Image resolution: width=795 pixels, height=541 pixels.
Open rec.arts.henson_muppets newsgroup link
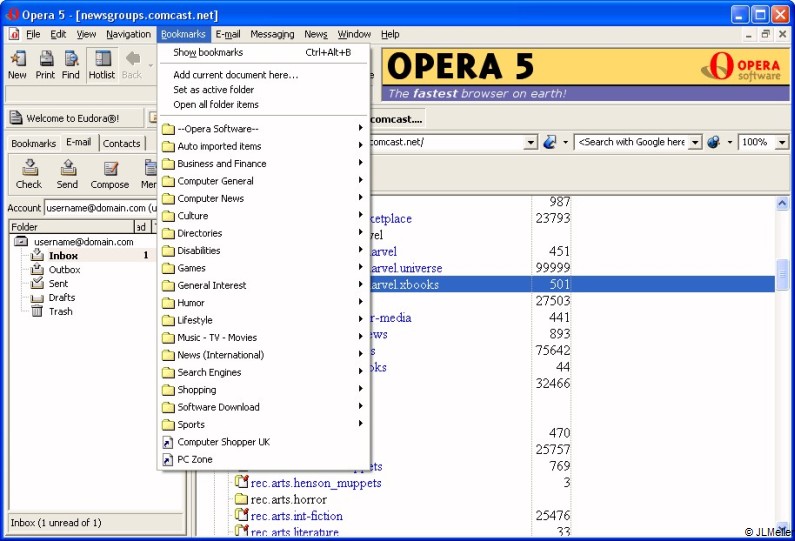coord(315,483)
